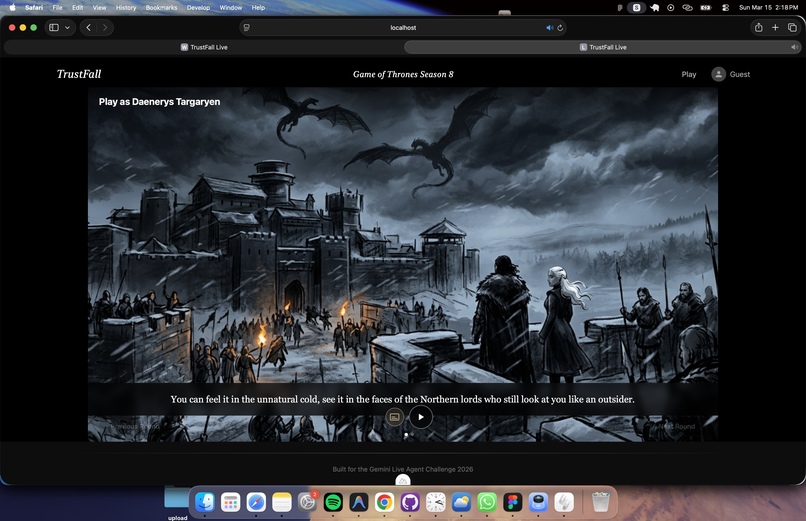Screen dimensions: 806x521
Task: Go to the Next Round
Action: (676, 426)
